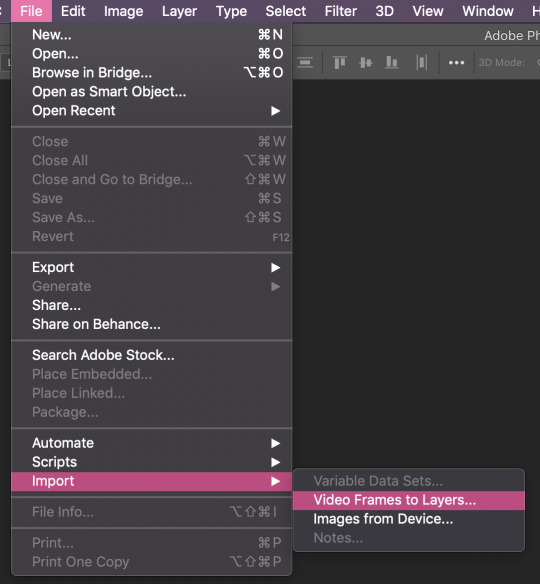This screenshot has height=584, width=540.
Task: Open the Window menu
Action: click(488, 11)
